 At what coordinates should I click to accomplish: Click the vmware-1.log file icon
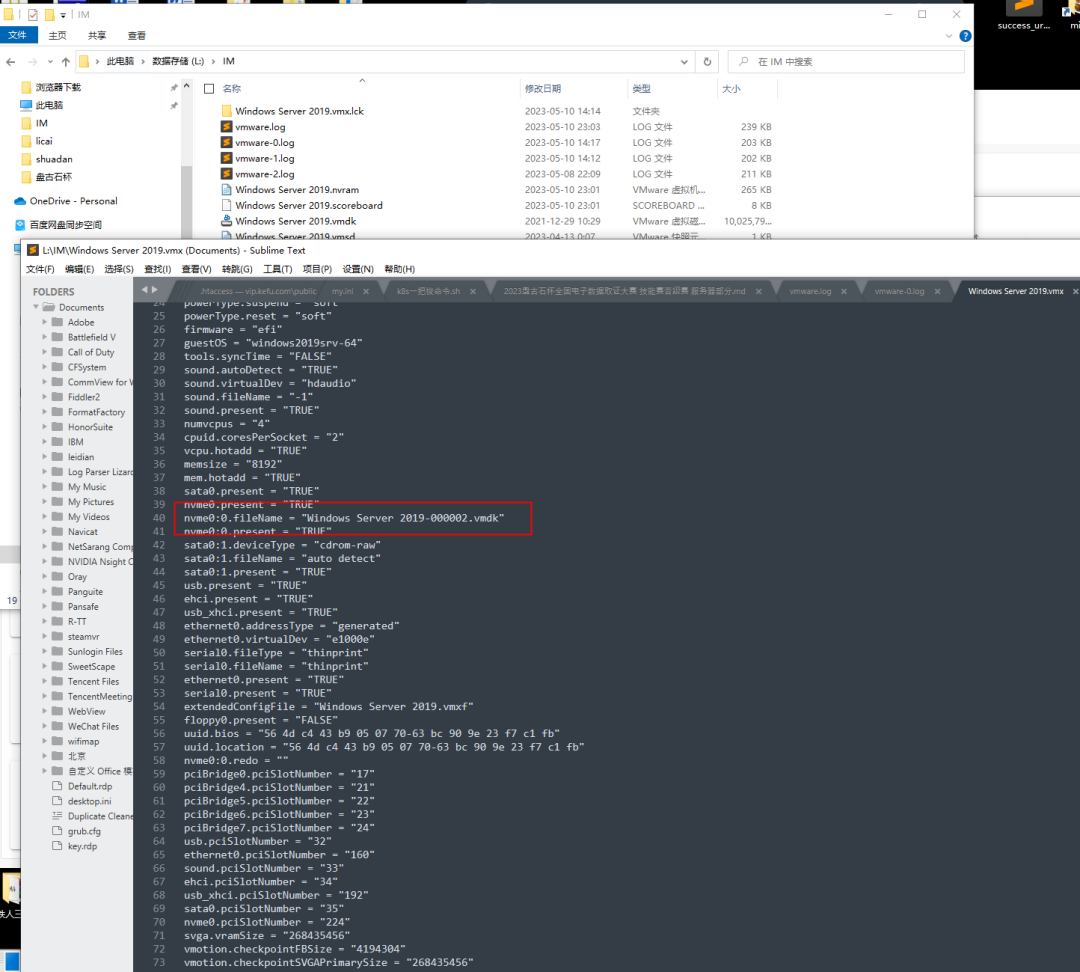pyautogui.click(x=226, y=158)
